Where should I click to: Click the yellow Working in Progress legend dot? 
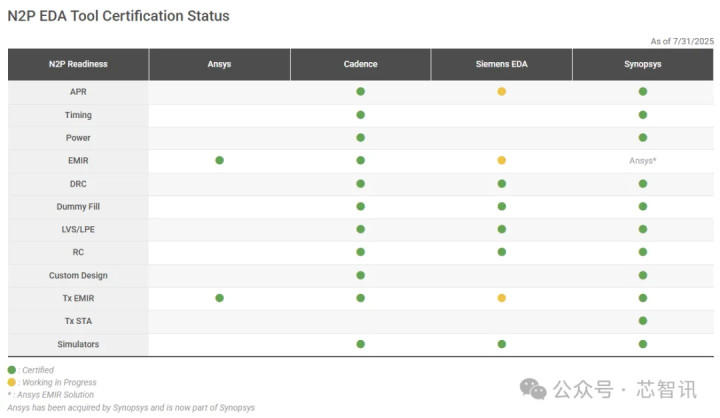click(x=11, y=382)
